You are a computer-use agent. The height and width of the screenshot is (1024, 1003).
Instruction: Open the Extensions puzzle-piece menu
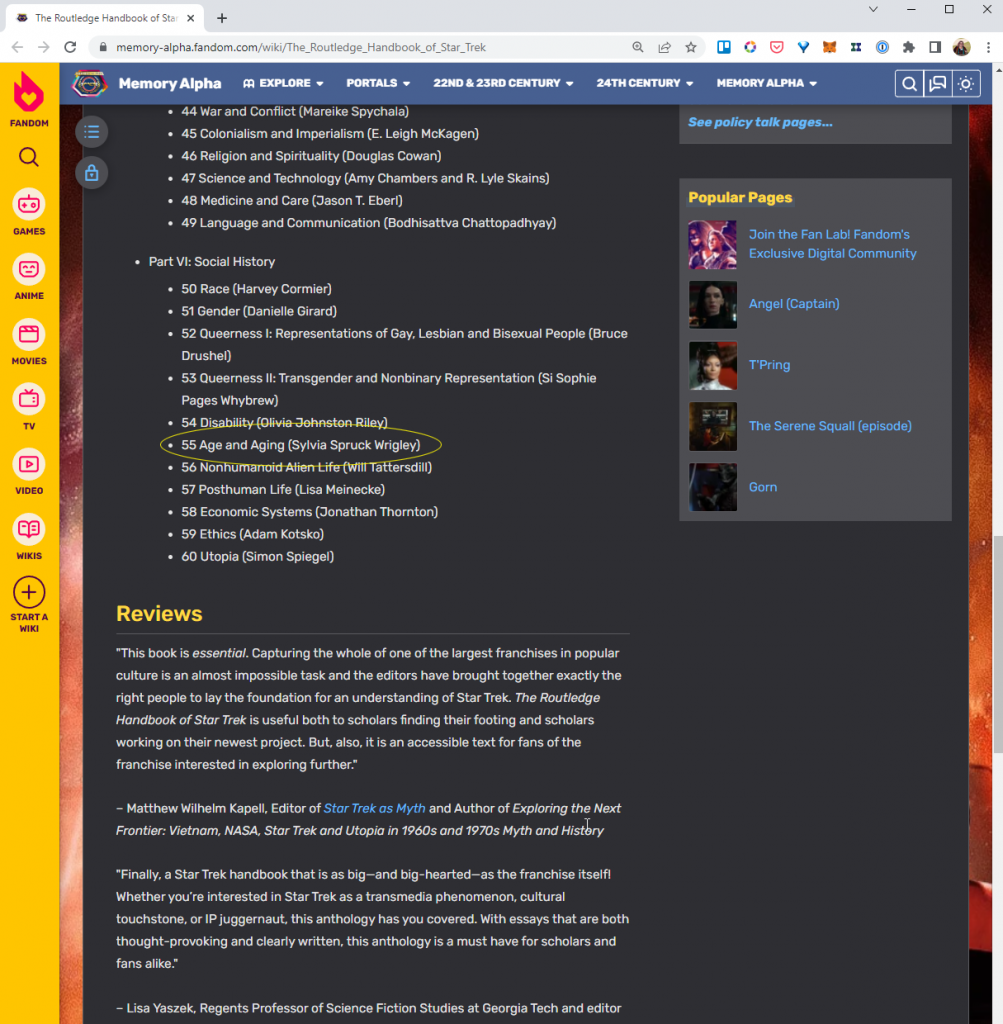coord(908,47)
